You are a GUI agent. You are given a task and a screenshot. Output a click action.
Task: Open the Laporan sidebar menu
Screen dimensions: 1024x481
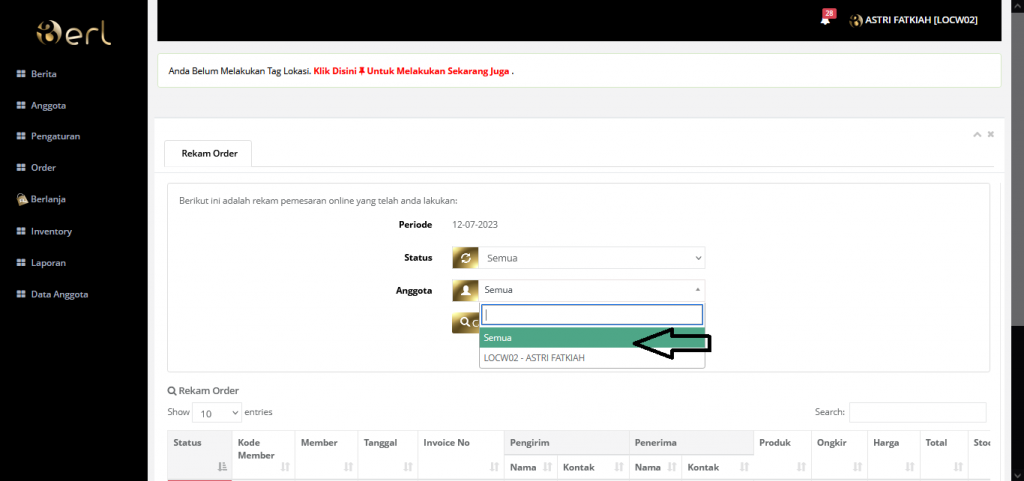pyautogui.click(x=46, y=263)
